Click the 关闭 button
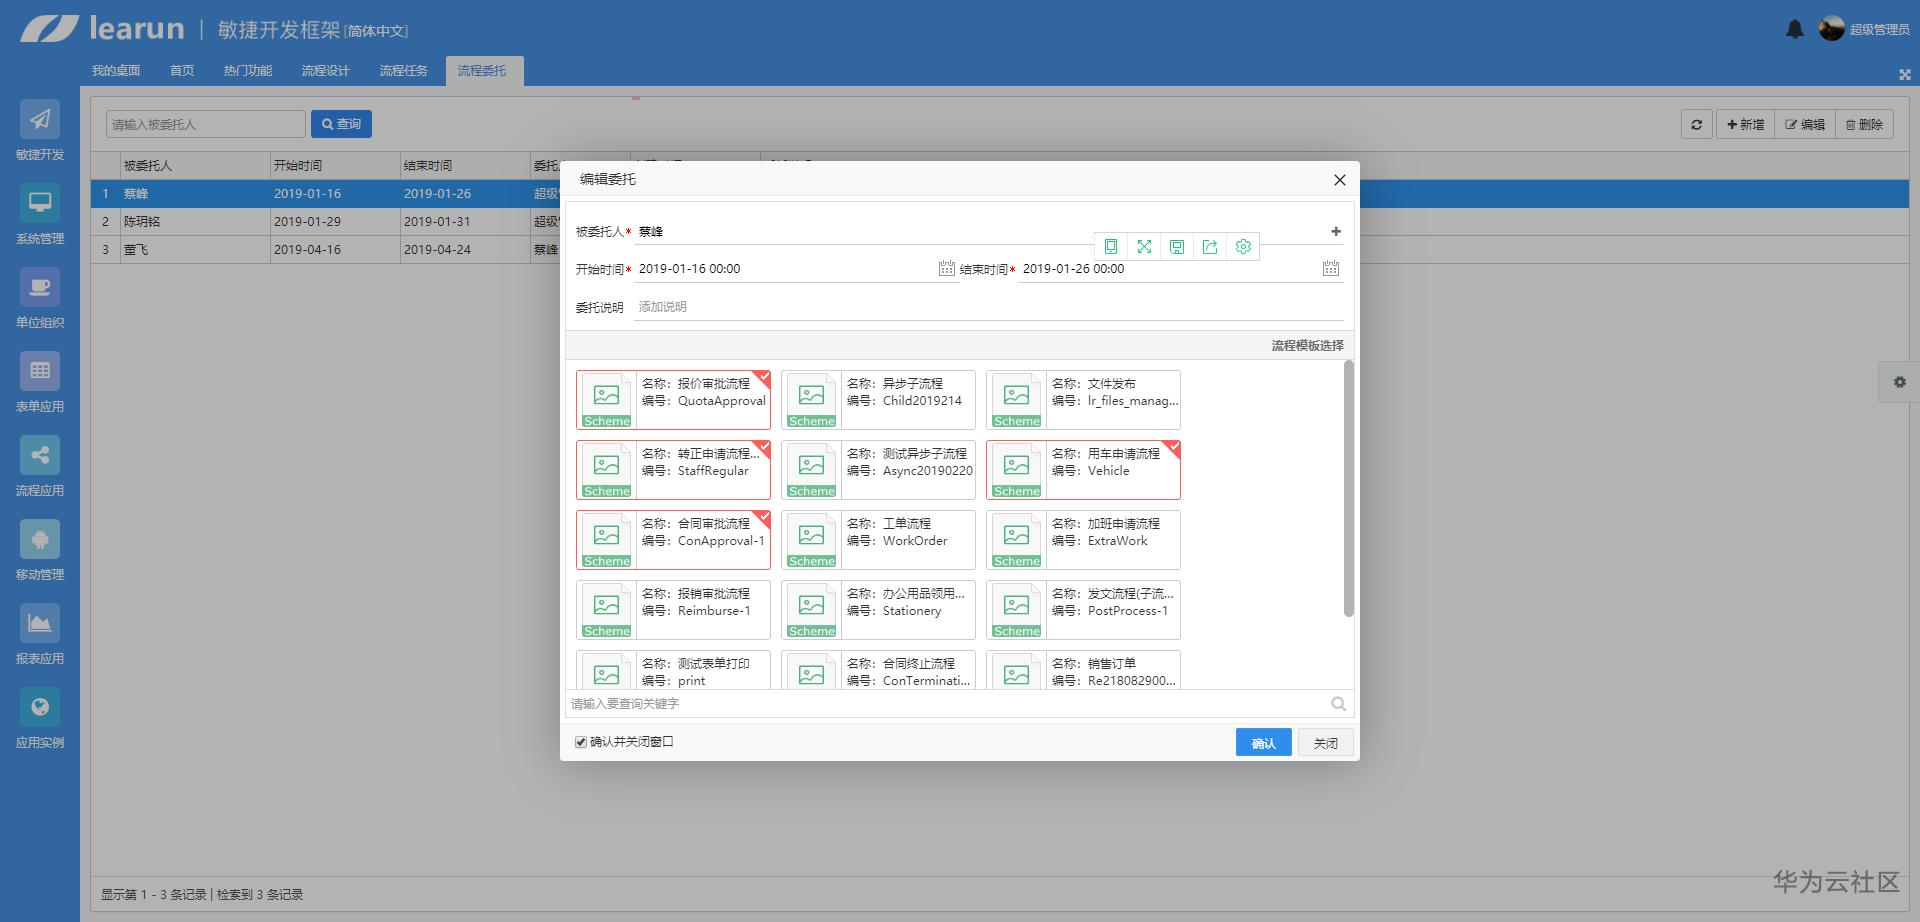1920x922 pixels. [1326, 743]
